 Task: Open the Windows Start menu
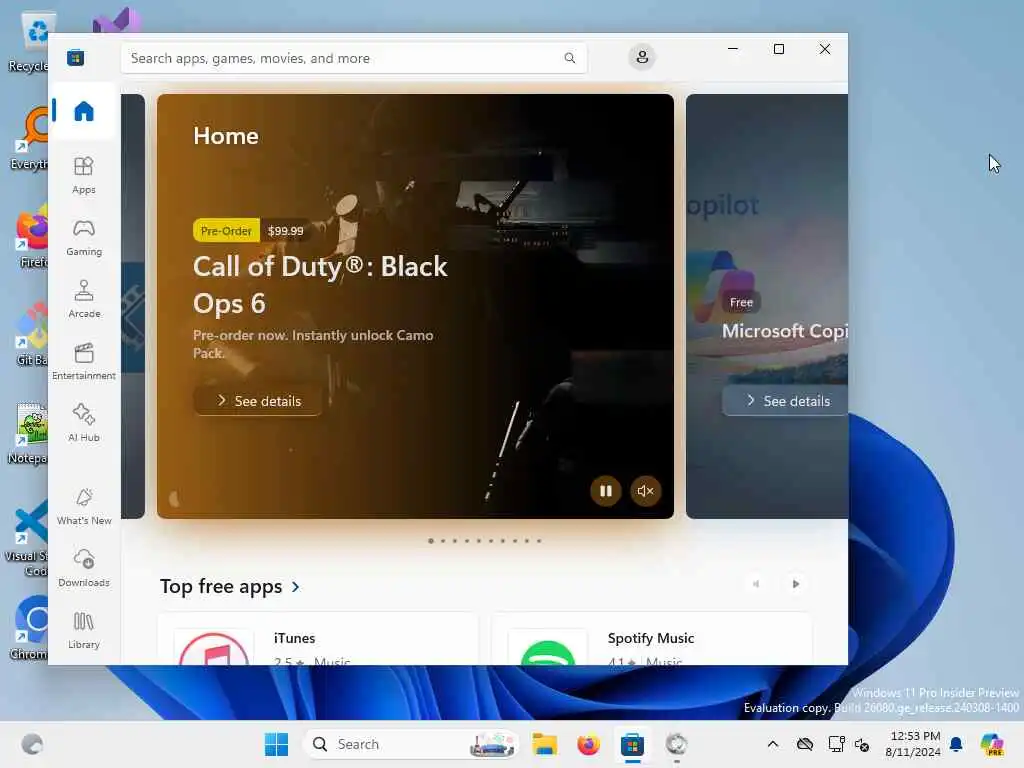coord(276,744)
